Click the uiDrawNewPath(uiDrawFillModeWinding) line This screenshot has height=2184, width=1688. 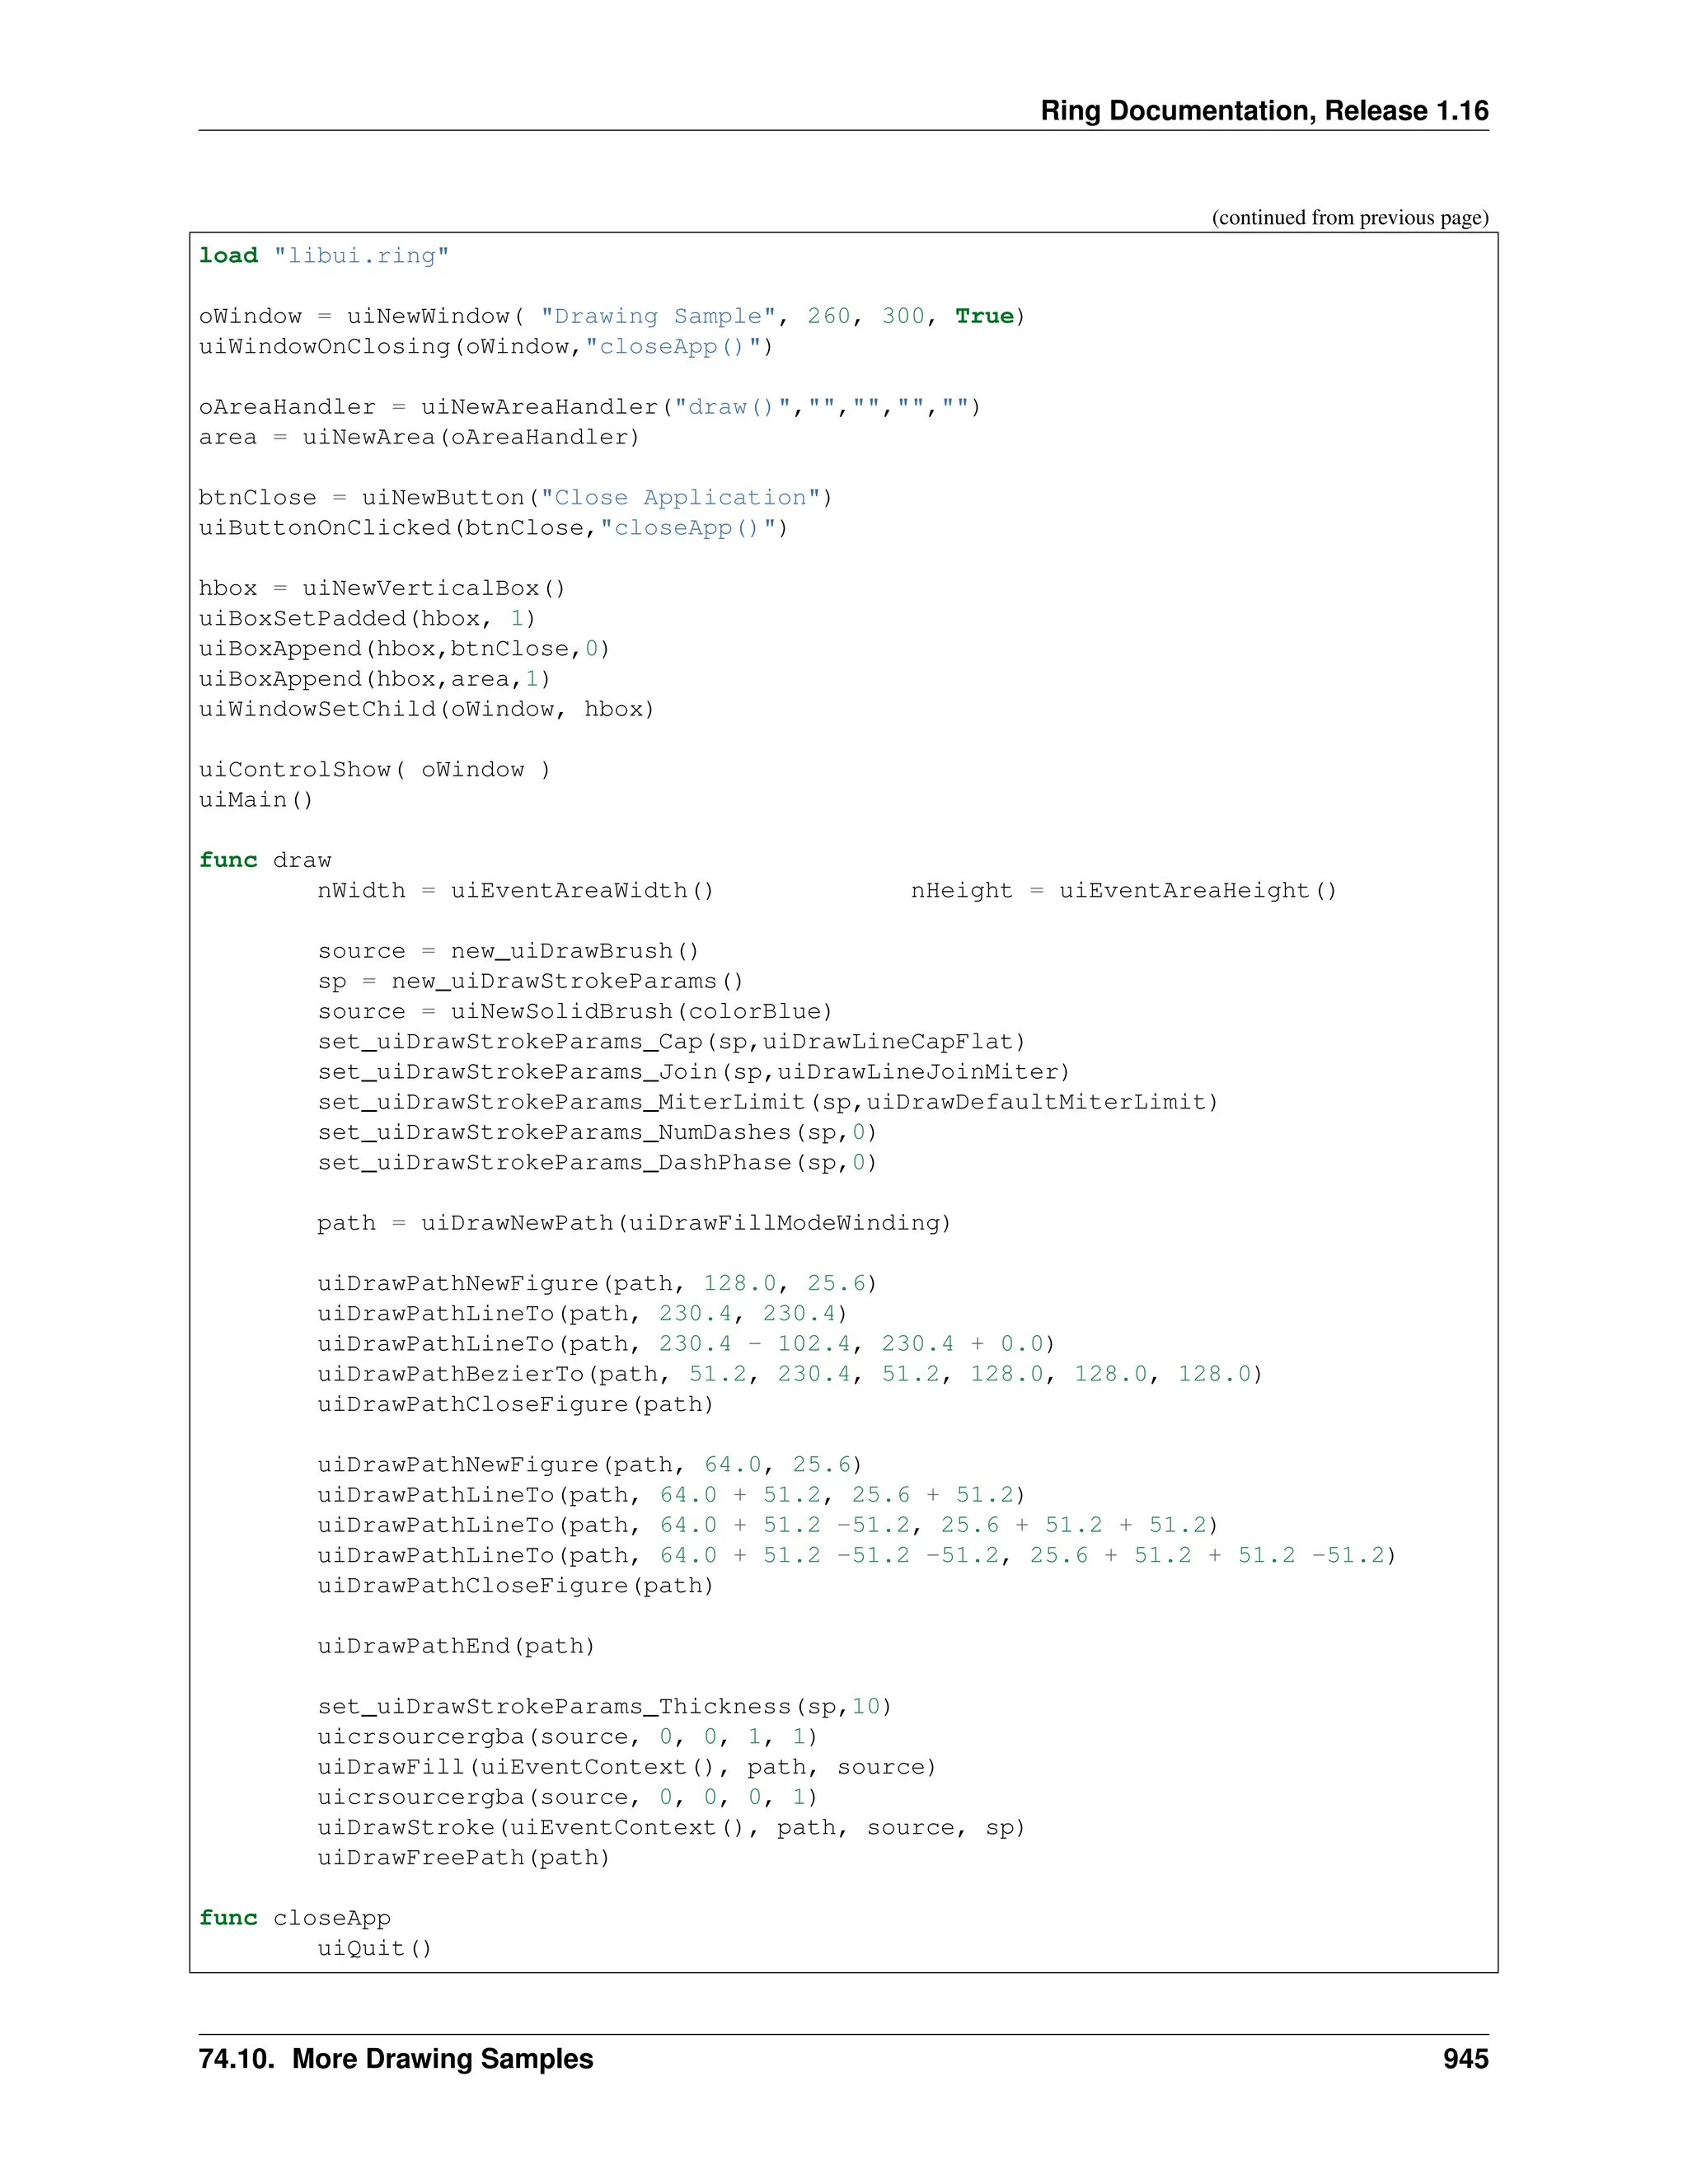click(x=634, y=1223)
